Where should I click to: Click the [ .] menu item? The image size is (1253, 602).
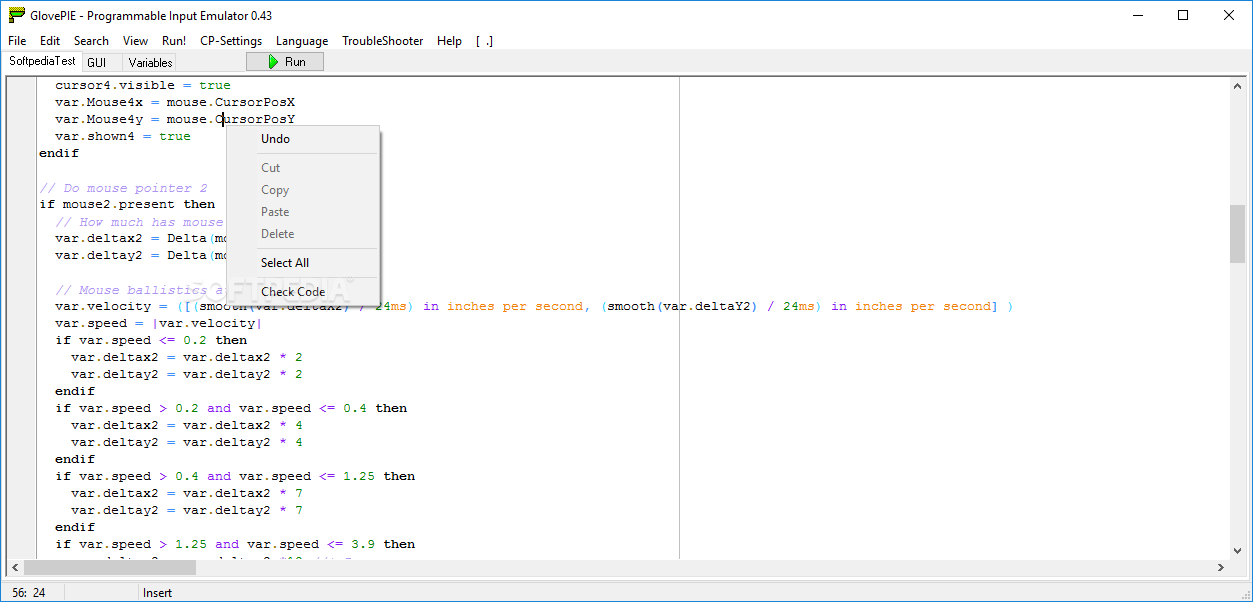click(484, 41)
